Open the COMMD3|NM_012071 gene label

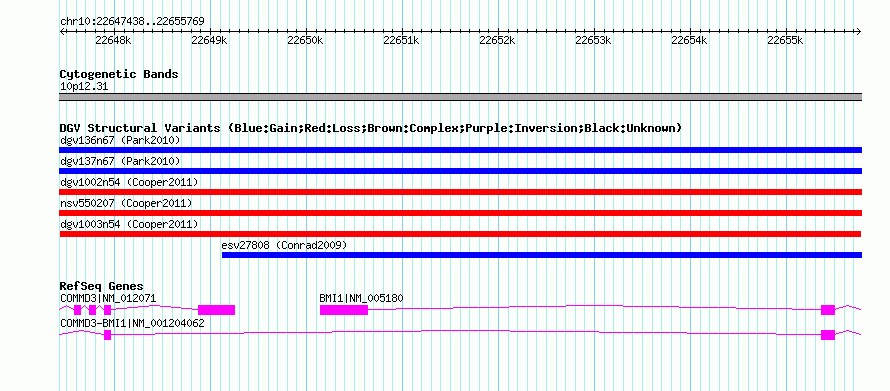(x=108, y=298)
